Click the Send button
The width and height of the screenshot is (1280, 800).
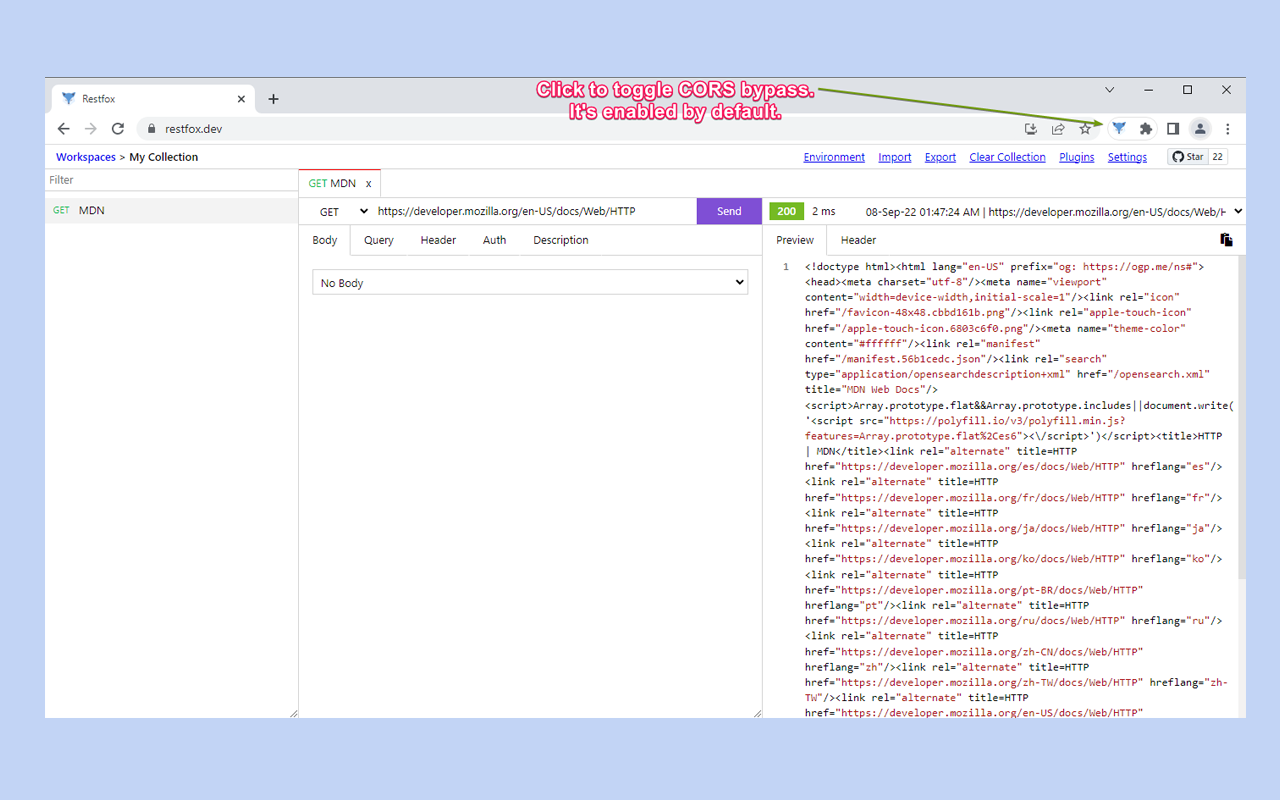tap(729, 211)
